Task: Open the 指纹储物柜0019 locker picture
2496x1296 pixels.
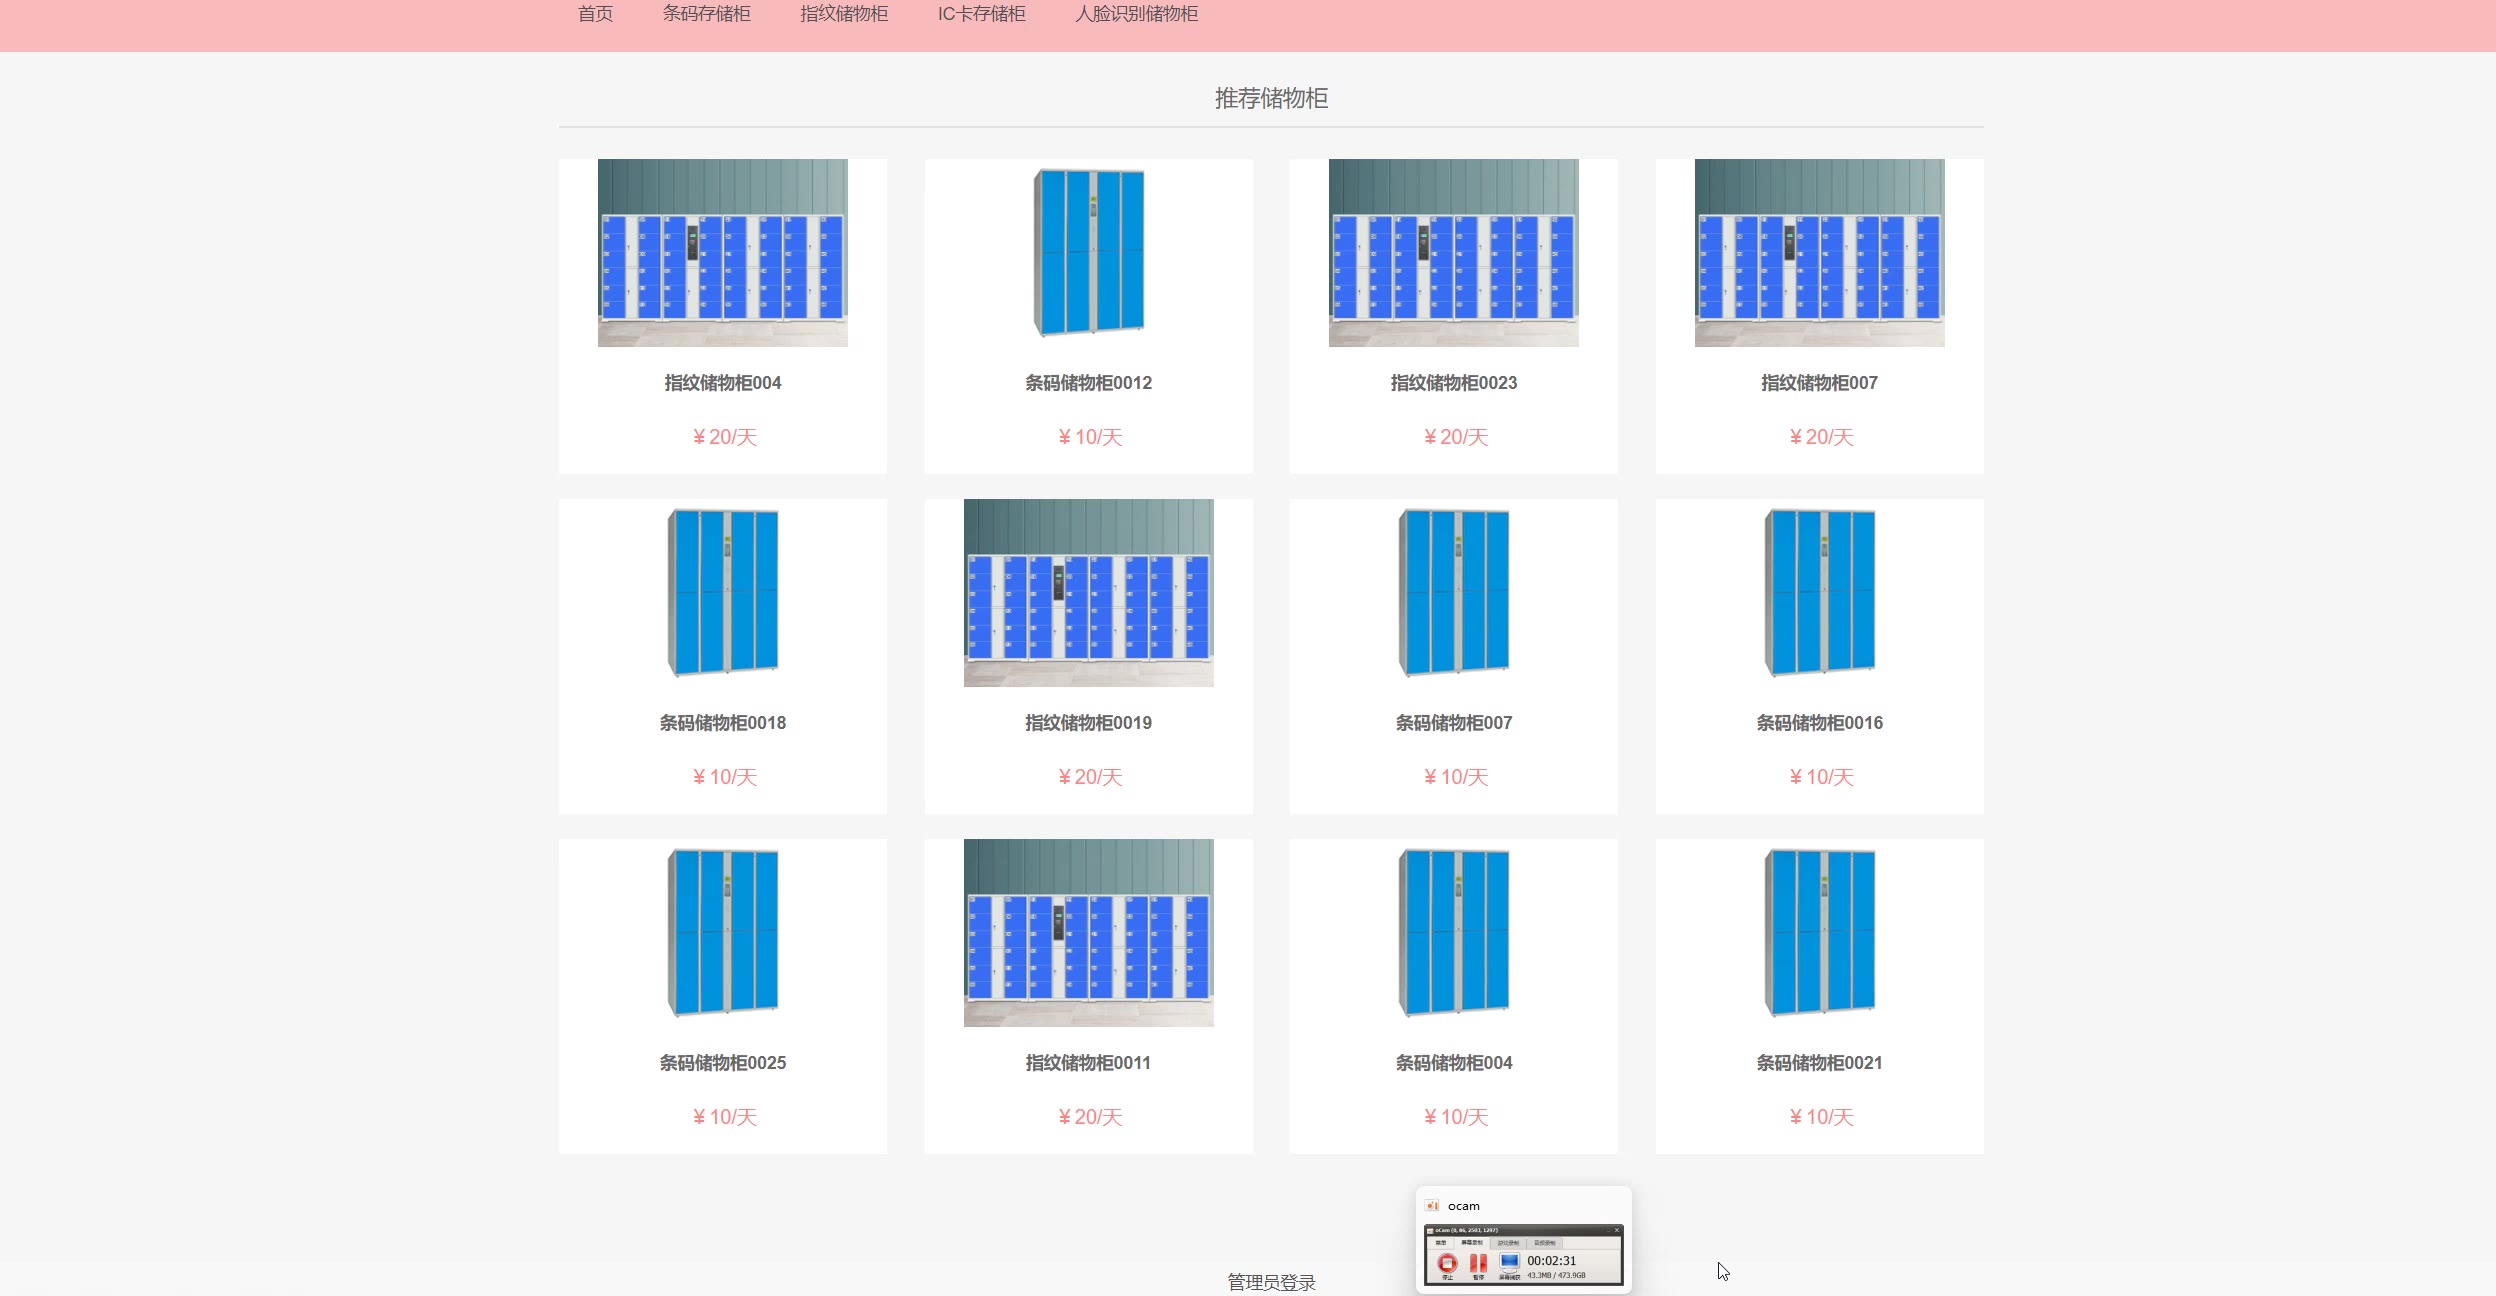Action: point(1088,593)
